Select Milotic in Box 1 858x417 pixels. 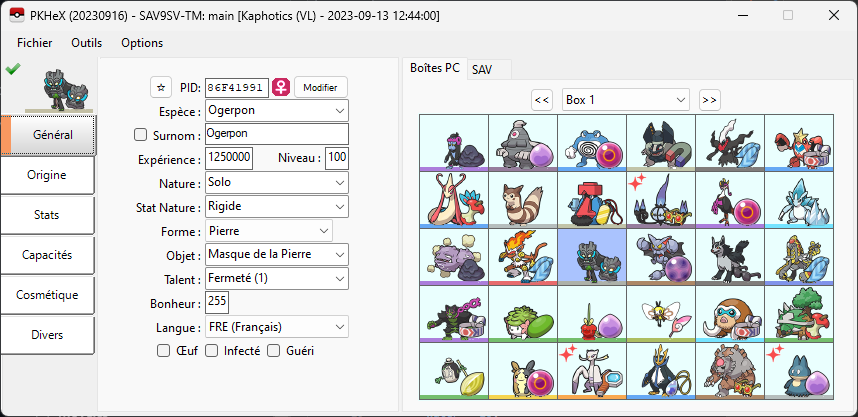click(454, 200)
